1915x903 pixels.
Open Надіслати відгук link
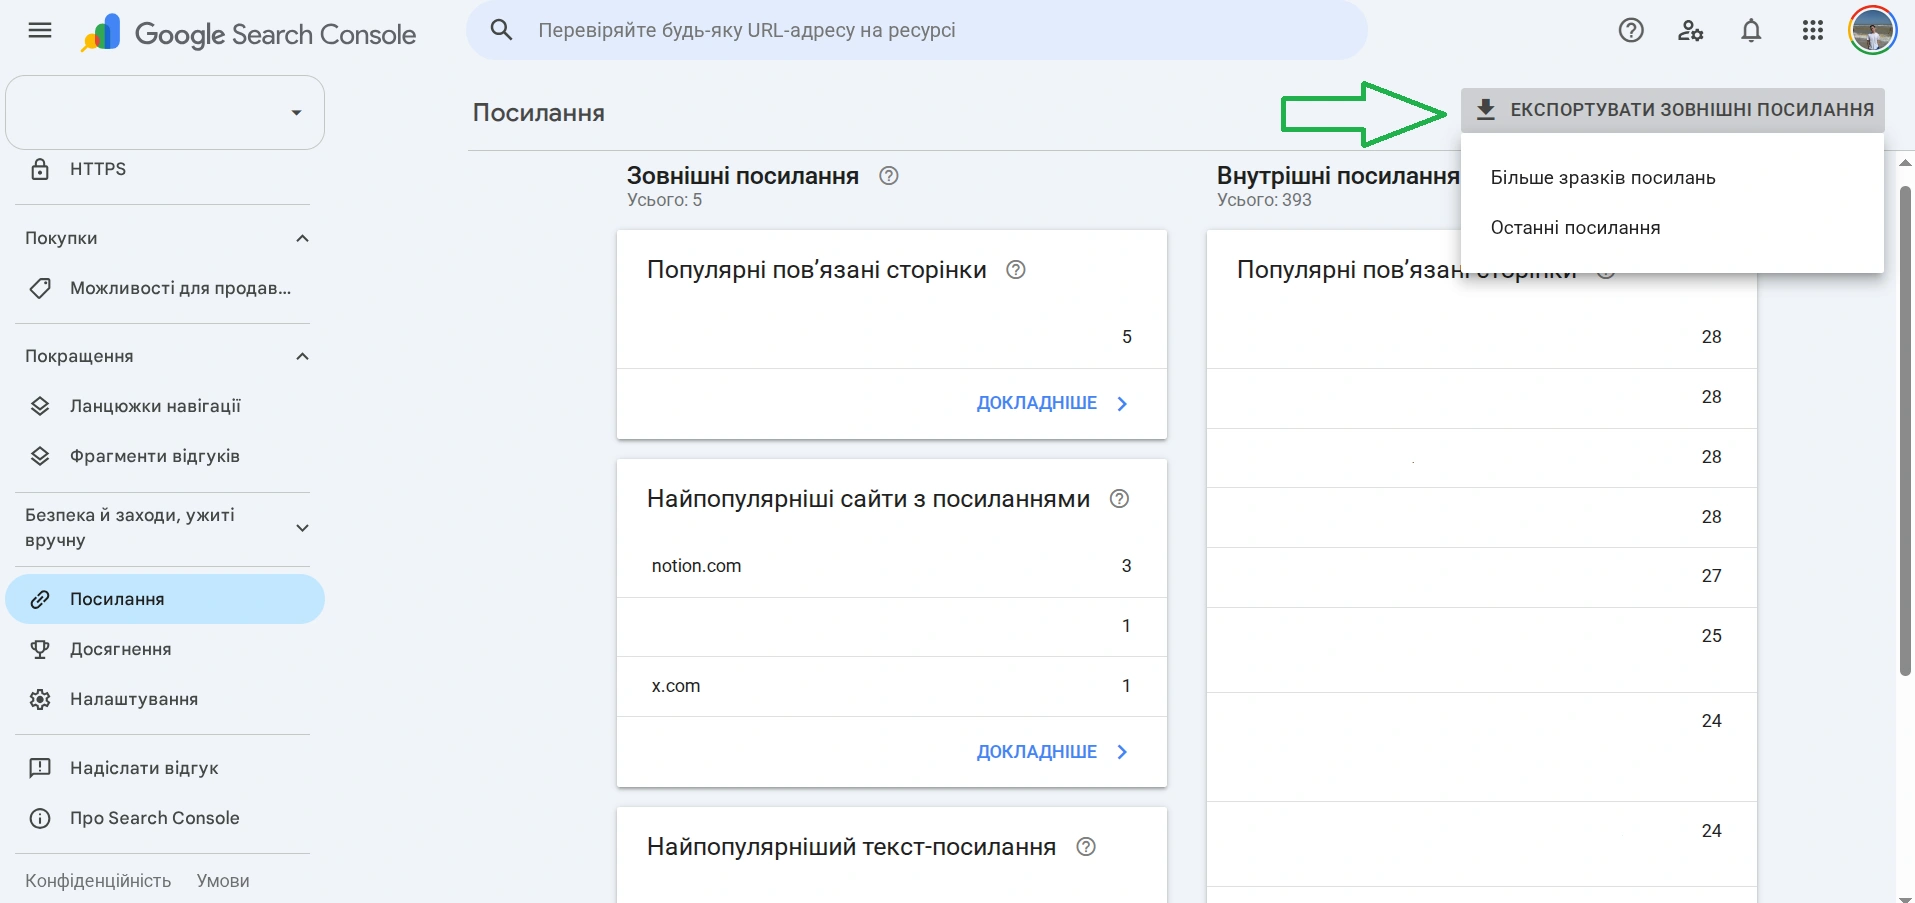point(163,768)
